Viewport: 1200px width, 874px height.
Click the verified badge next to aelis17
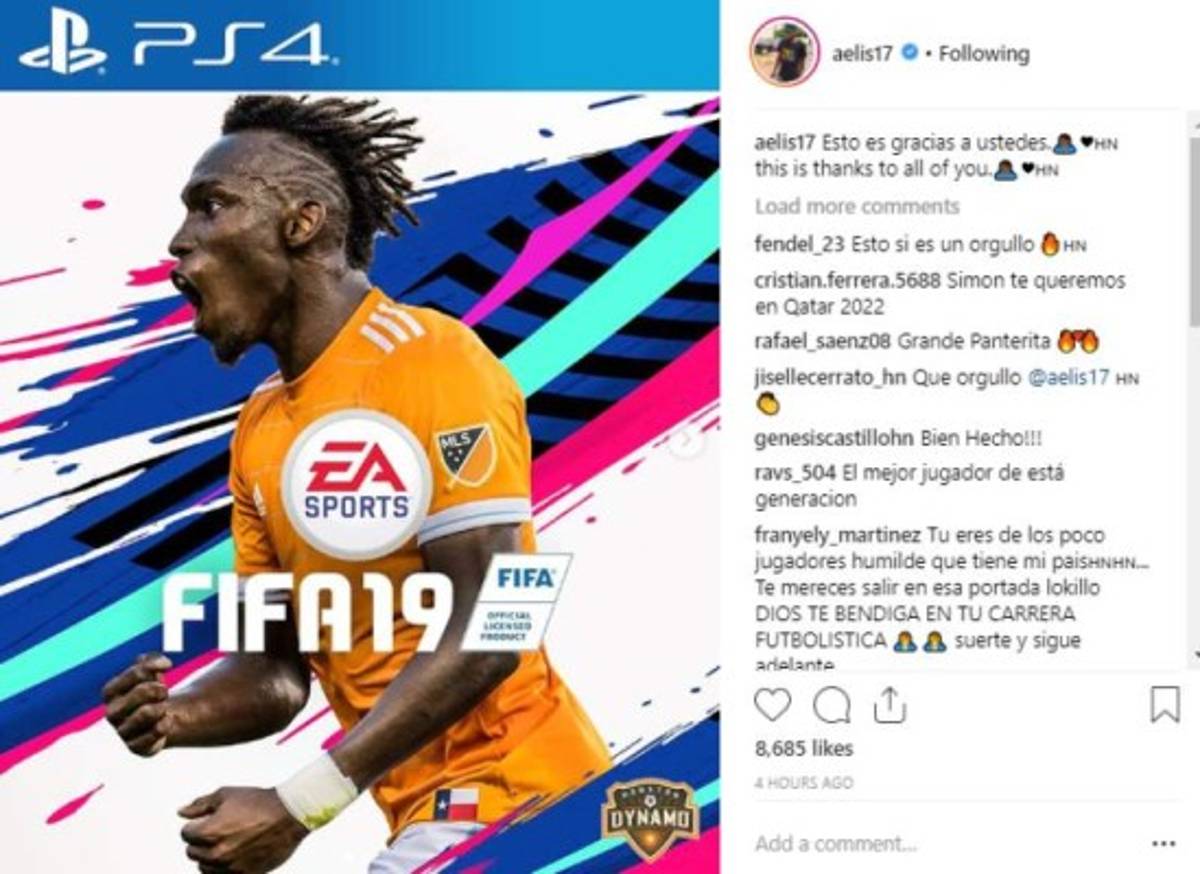coord(910,53)
